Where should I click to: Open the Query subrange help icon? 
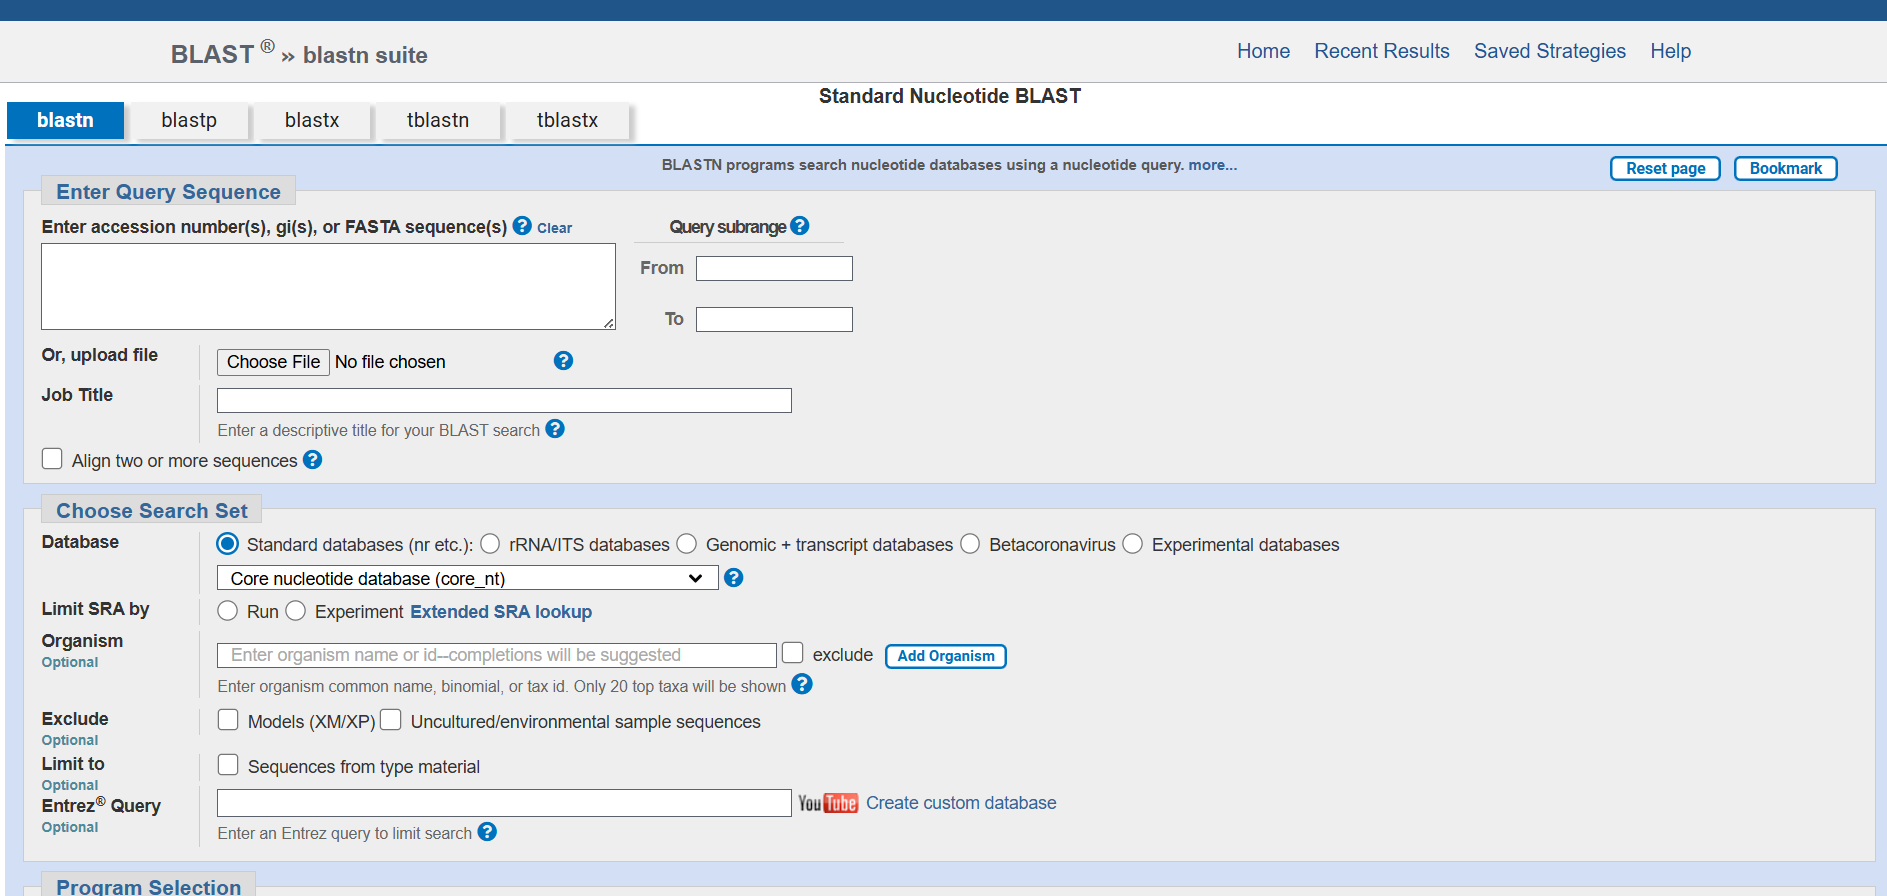point(799,226)
